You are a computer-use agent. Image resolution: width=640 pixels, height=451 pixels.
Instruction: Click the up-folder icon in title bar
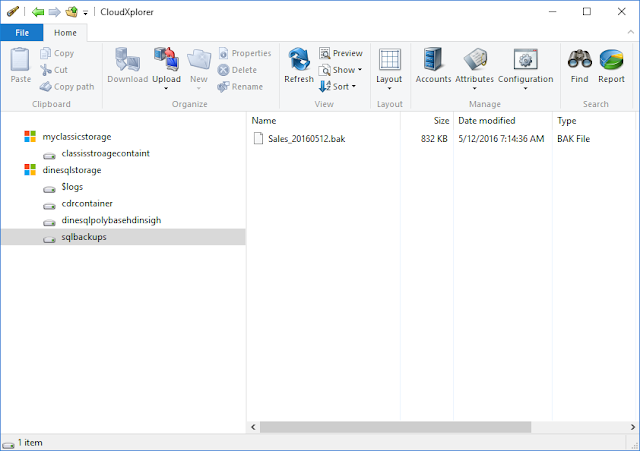click(71, 12)
